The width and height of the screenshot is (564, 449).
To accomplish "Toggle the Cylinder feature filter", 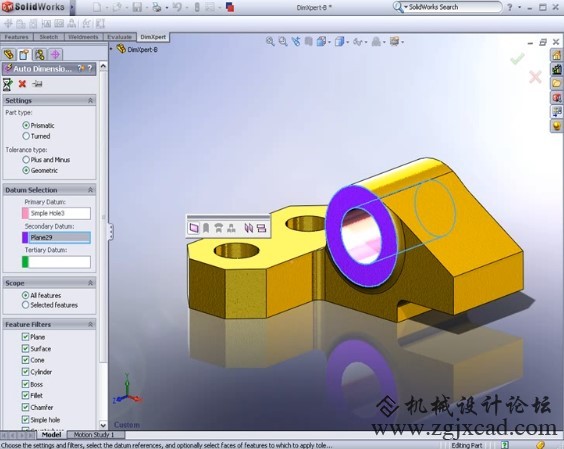I will tap(25, 372).
